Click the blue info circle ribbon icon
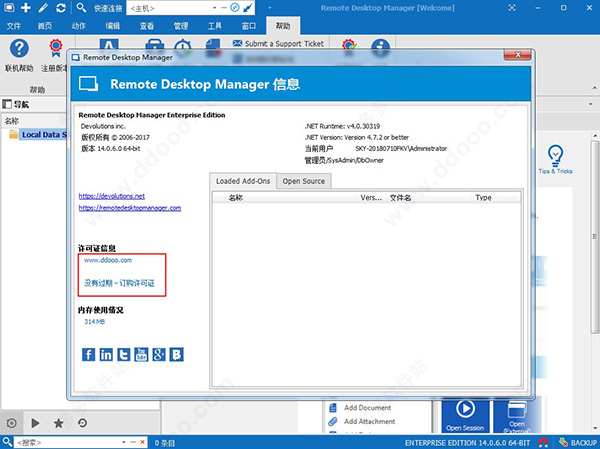 pos(380,47)
